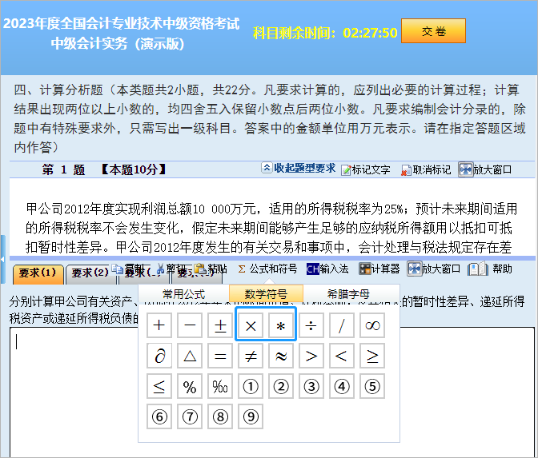Click question header 第 1 题
538x458 pixels.
(63, 169)
